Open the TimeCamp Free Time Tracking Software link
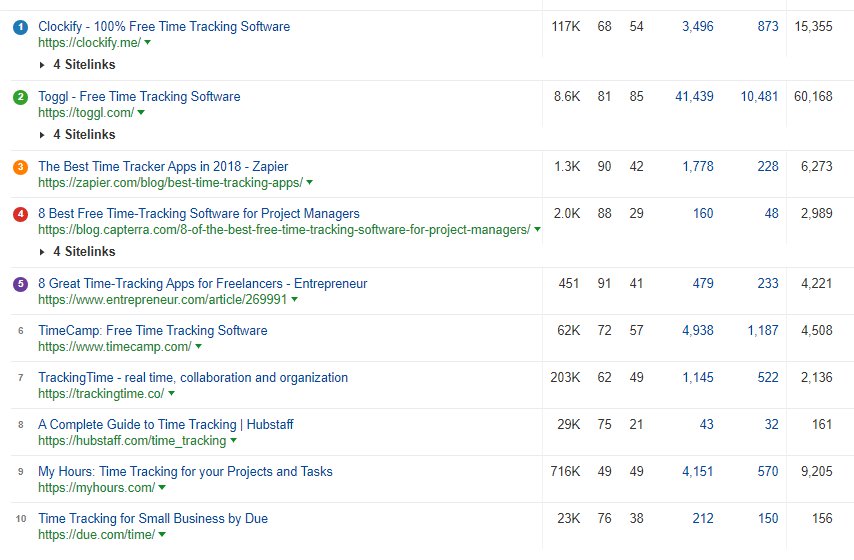 (x=152, y=331)
